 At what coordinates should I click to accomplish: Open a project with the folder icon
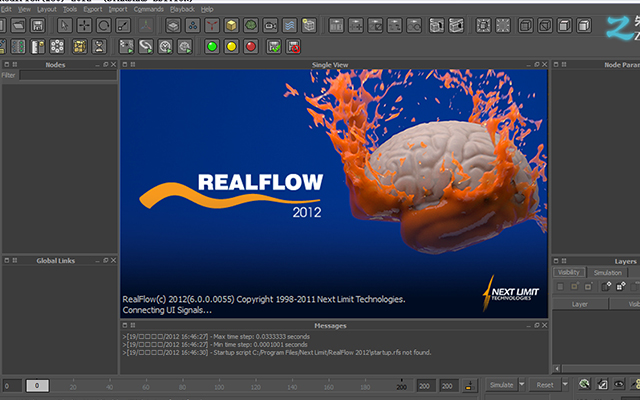(18, 25)
